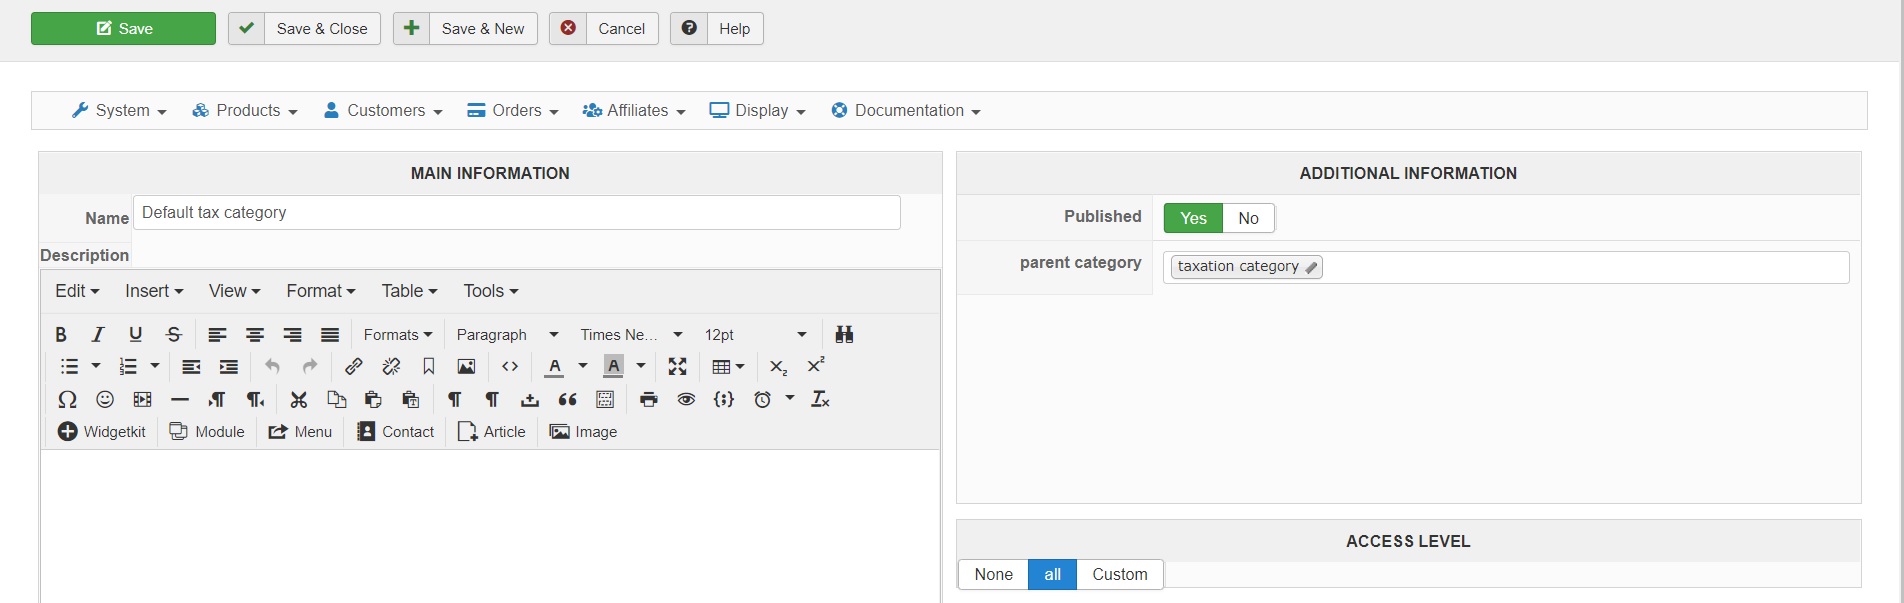Viewport: 1904px width, 603px height.
Task: Open the Formats dropdown in the editor
Action: (x=397, y=334)
